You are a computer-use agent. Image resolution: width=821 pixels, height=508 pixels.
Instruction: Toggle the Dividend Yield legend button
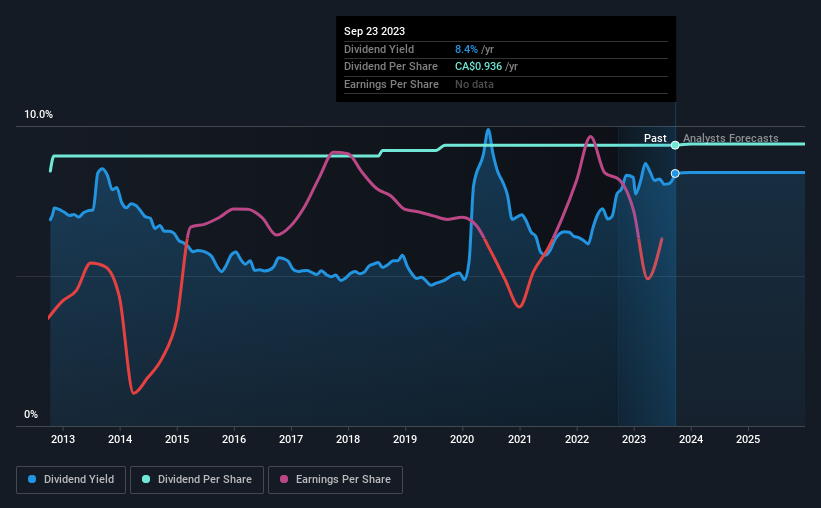coord(71,479)
